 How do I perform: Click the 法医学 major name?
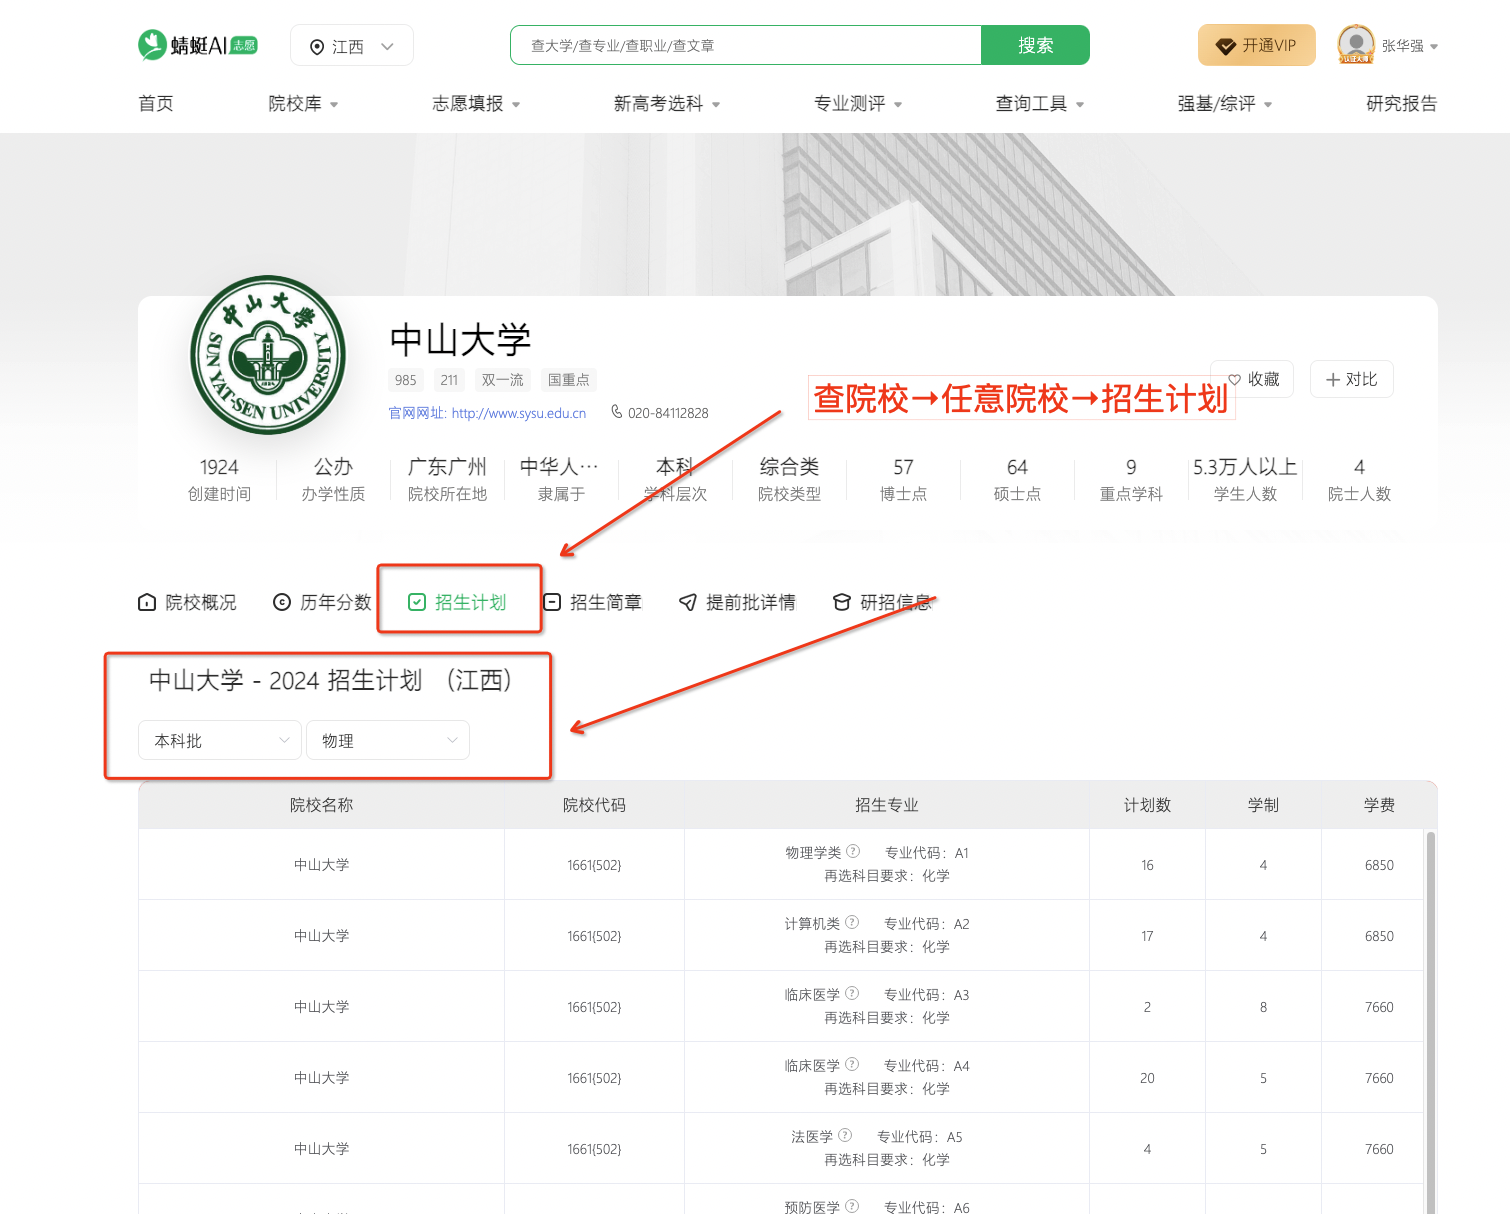coord(812,1137)
